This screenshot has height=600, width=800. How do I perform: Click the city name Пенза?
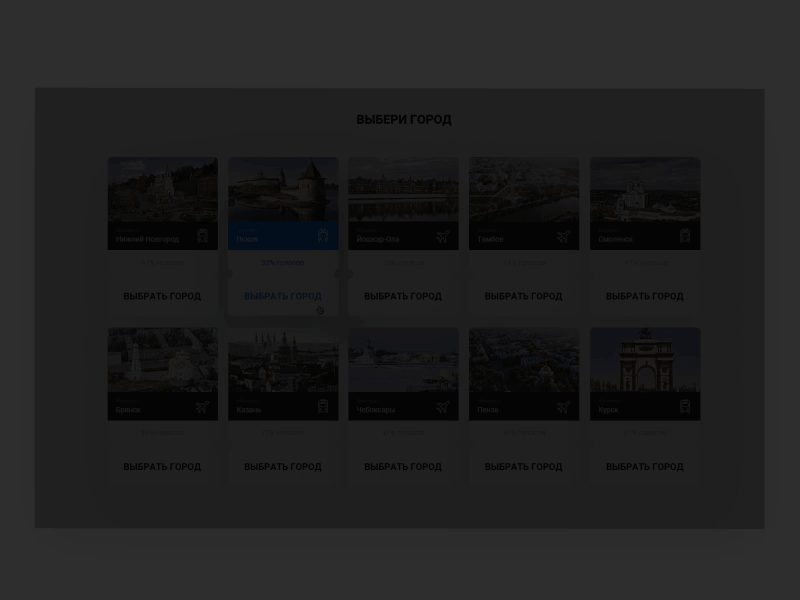(488, 410)
